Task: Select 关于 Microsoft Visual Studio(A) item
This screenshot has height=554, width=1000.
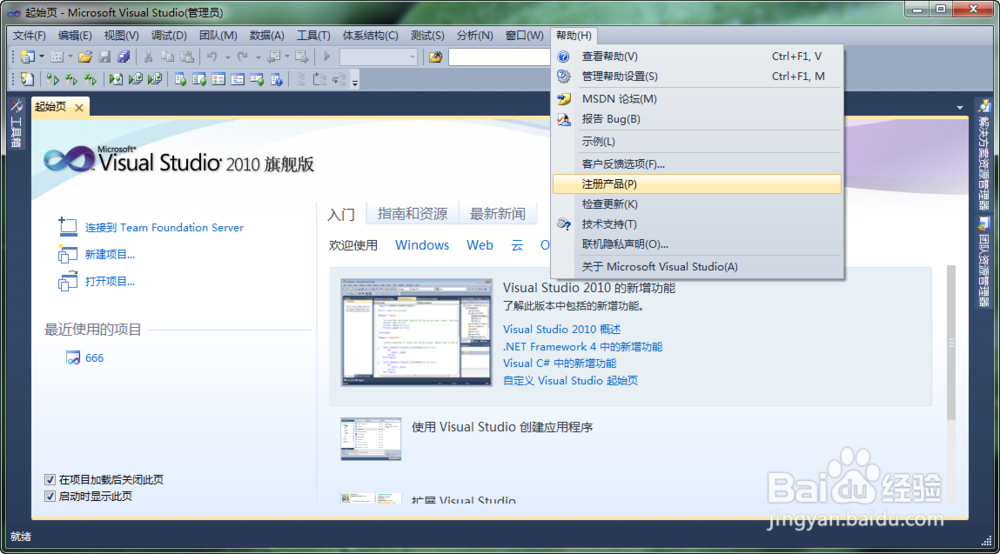Action: point(697,266)
